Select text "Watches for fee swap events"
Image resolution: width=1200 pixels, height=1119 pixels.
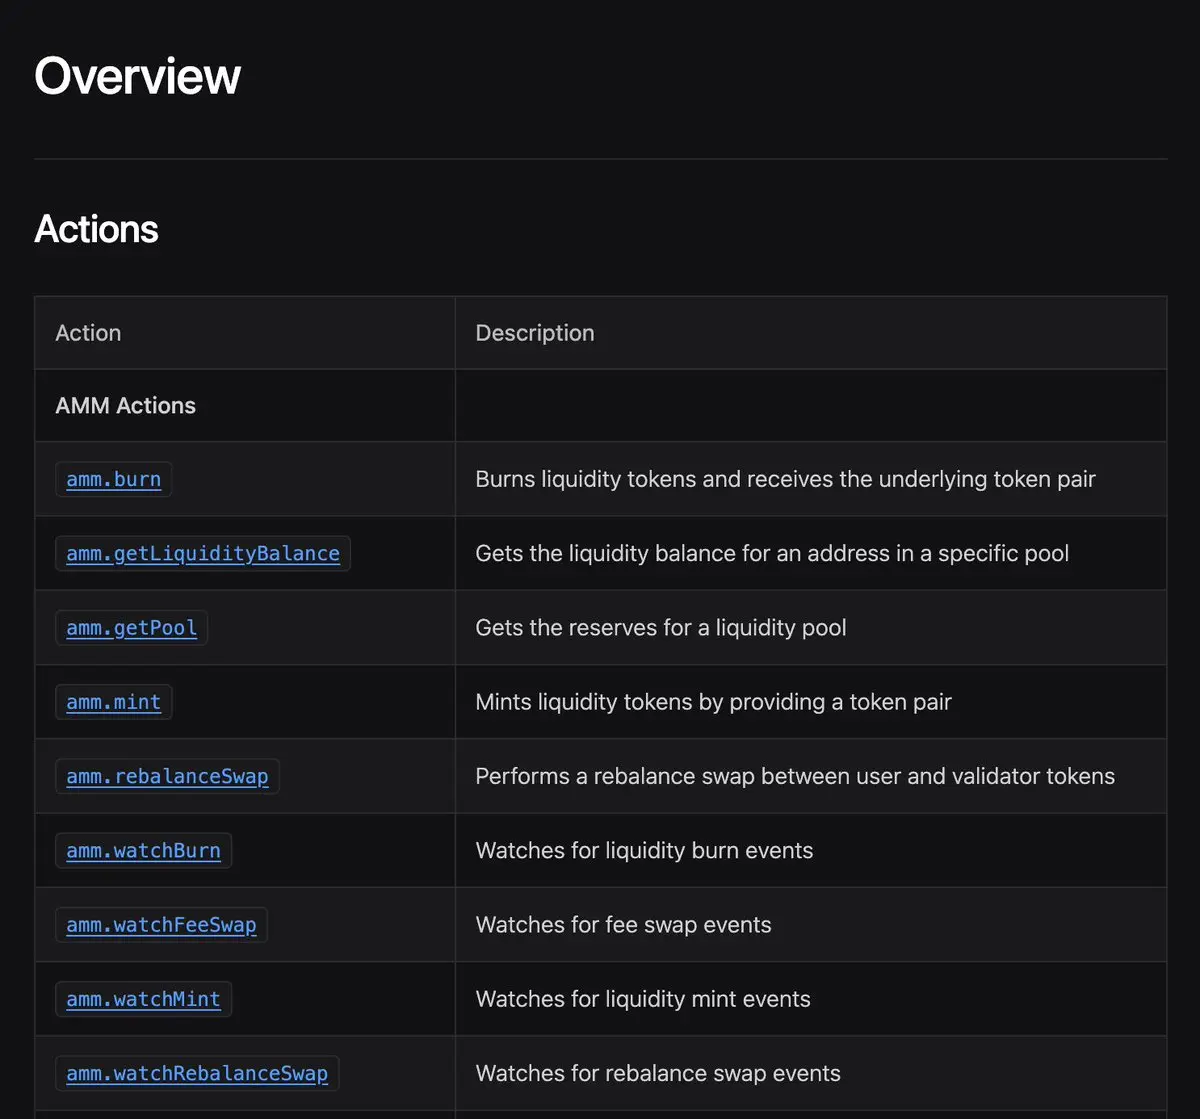pos(623,925)
